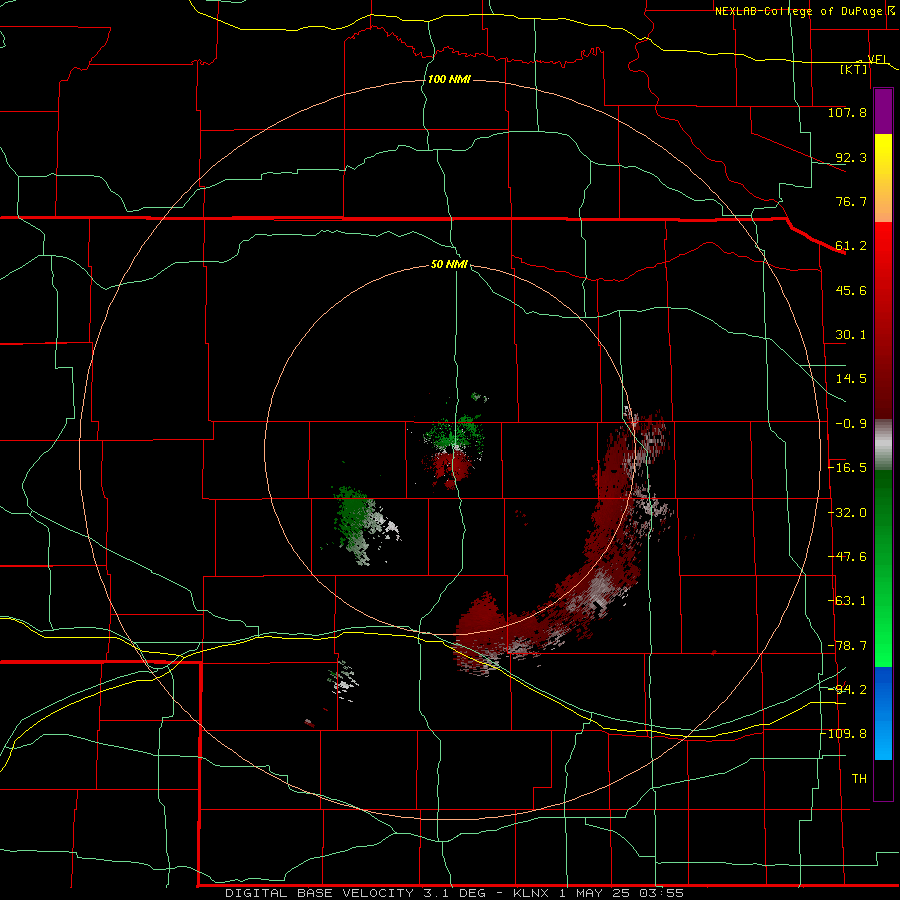Pick the gray near-zero segment of the color bar

[x=883, y=445]
